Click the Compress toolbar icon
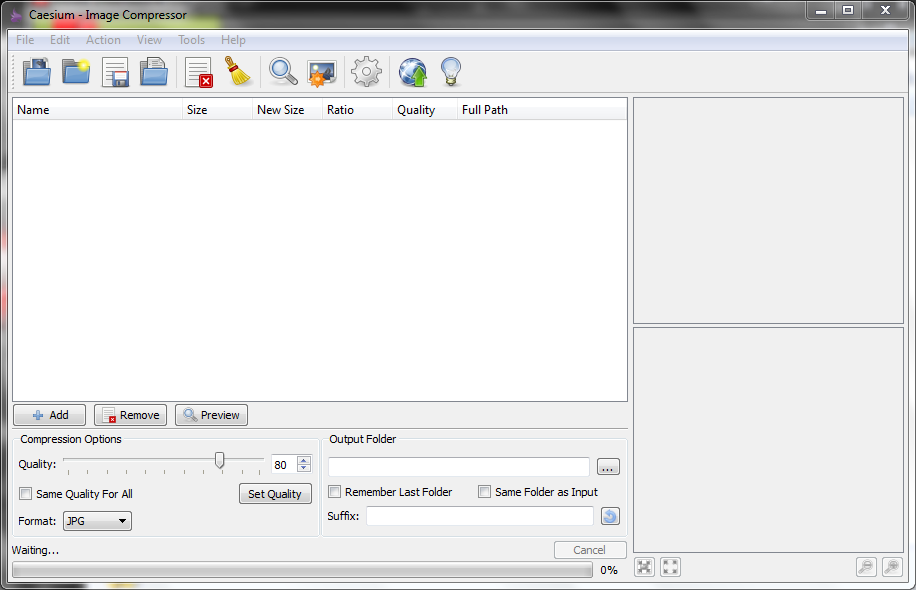 (x=321, y=74)
